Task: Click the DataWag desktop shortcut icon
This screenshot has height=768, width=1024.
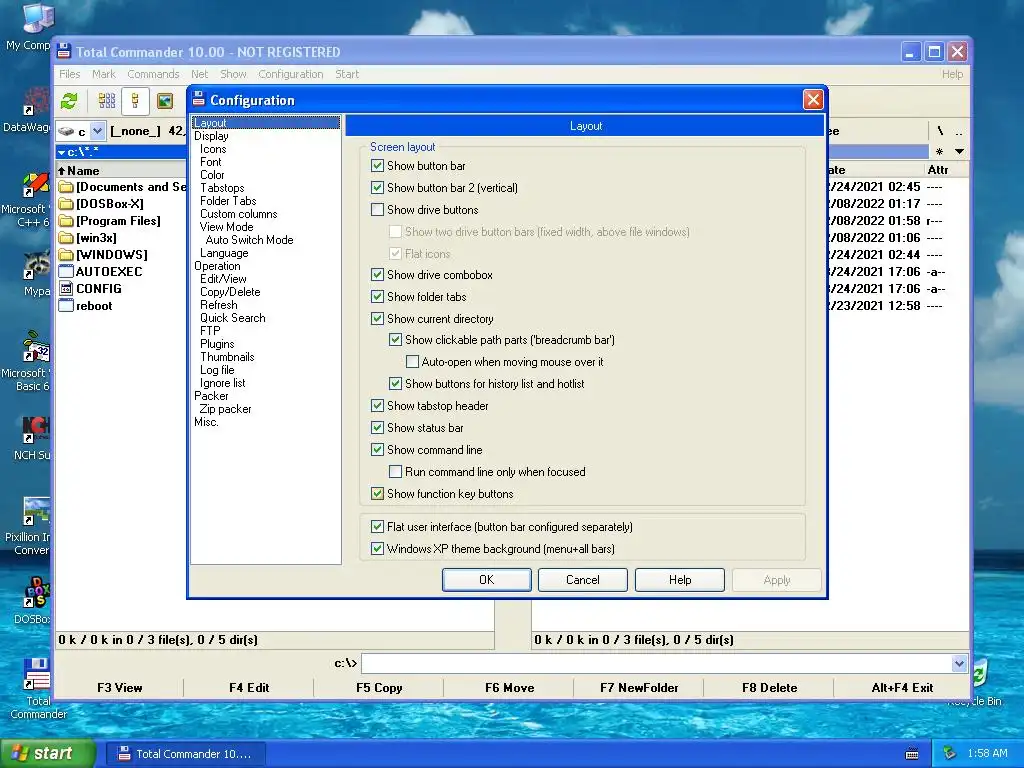Action: click(38, 103)
